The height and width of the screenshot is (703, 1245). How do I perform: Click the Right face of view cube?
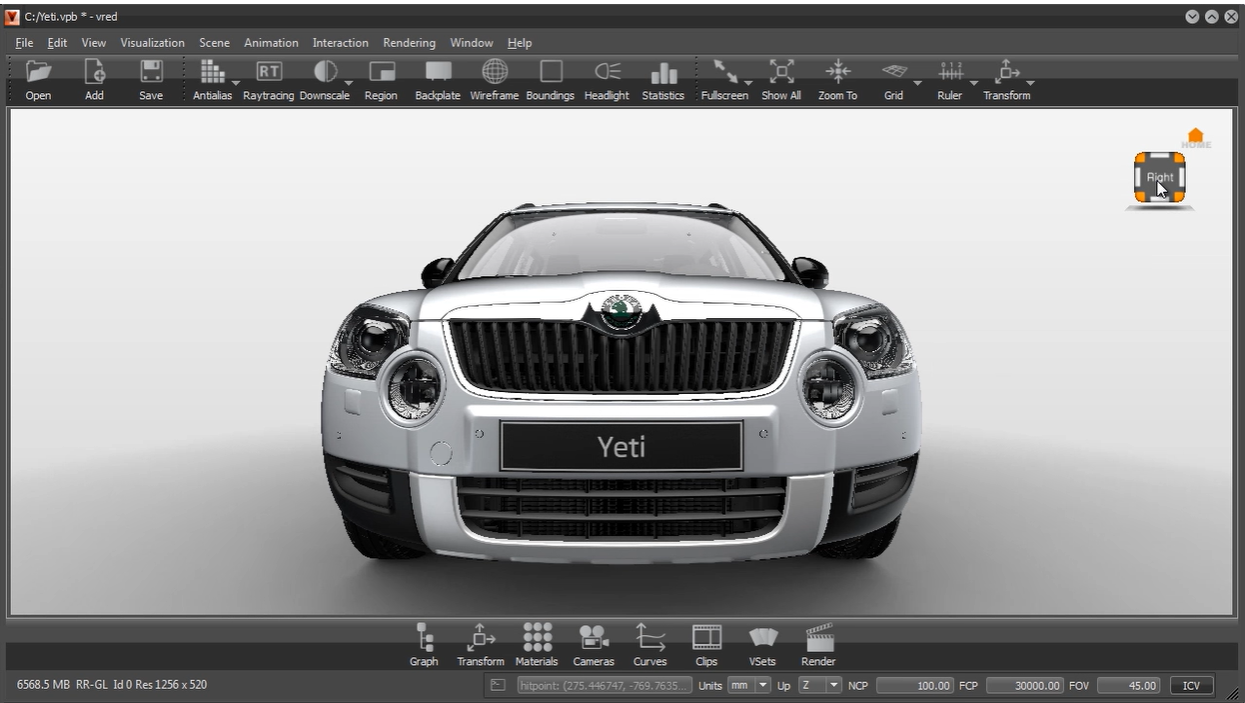pos(1160,178)
